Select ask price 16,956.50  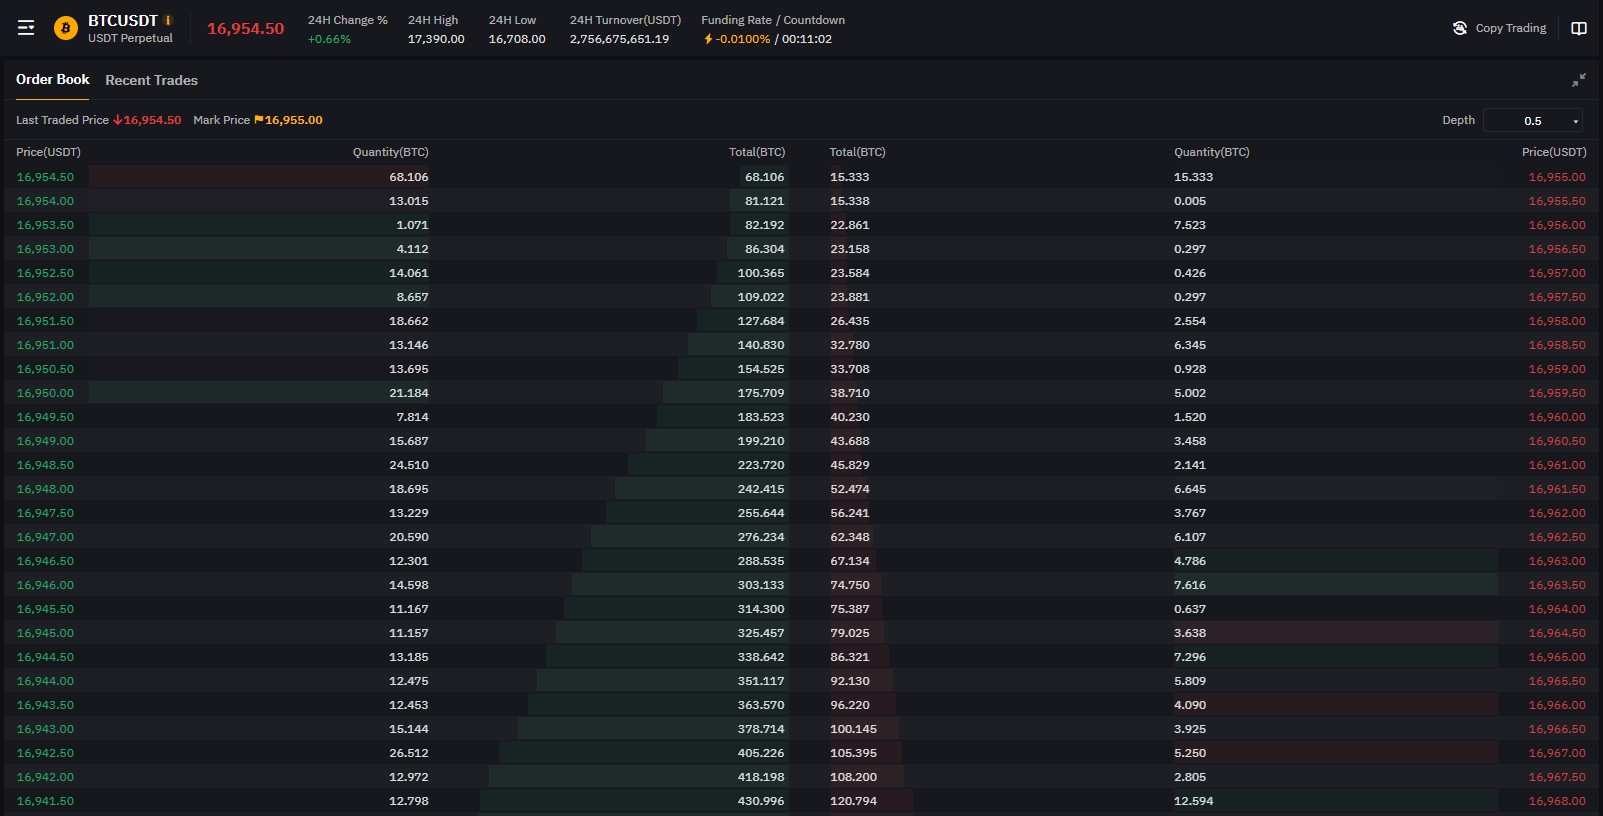[1557, 249]
